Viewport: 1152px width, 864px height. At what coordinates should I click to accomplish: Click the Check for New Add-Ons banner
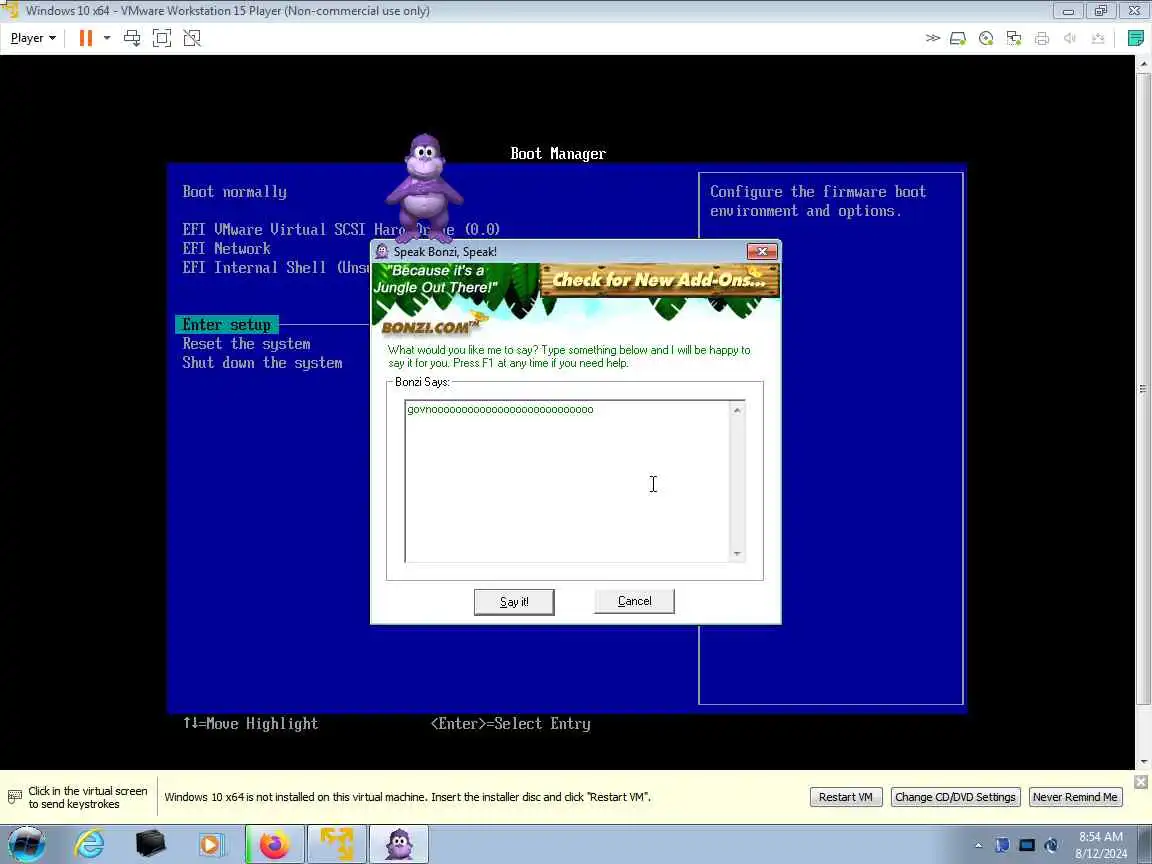(659, 280)
